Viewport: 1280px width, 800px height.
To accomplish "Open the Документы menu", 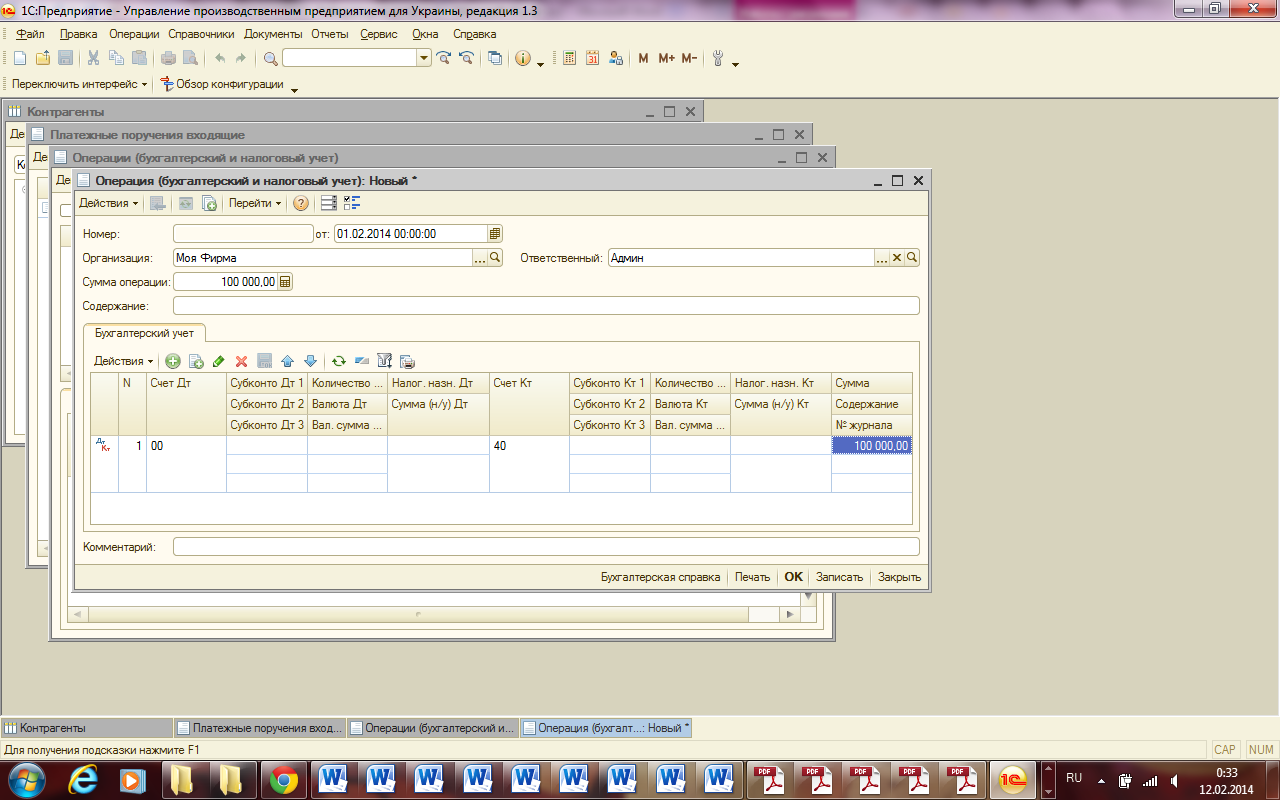I will coord(273,34).
